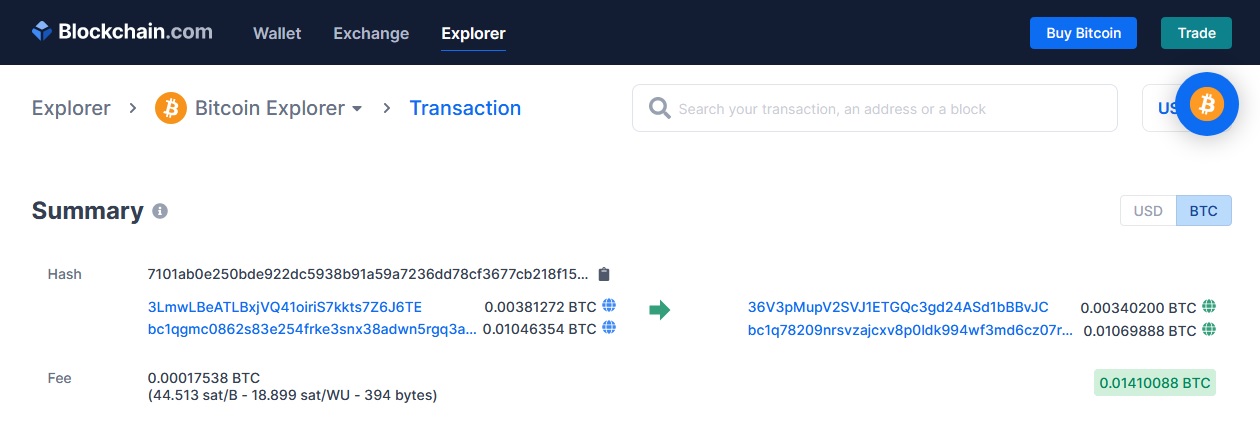Click the floating orange Bitcoin circle icon
1260x424 pixels.
click(x=1207, y=104)
